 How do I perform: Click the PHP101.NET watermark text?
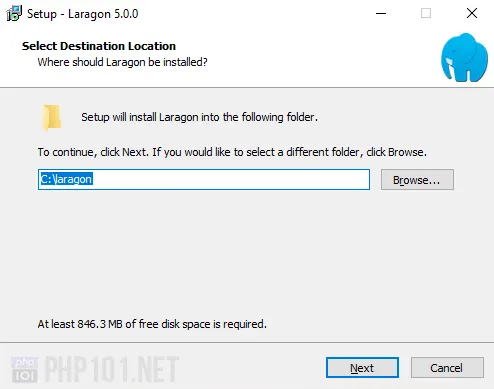click(x=112, y=369)
